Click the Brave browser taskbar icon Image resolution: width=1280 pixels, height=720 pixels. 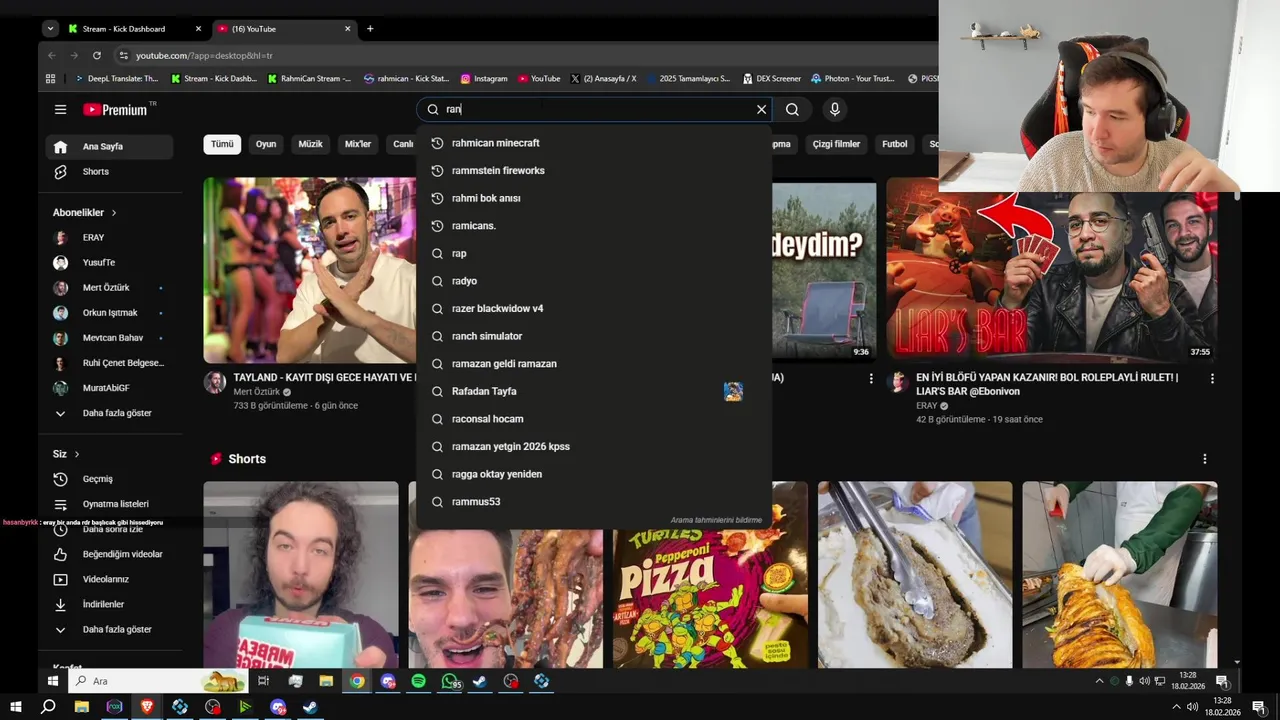(147, 707)
